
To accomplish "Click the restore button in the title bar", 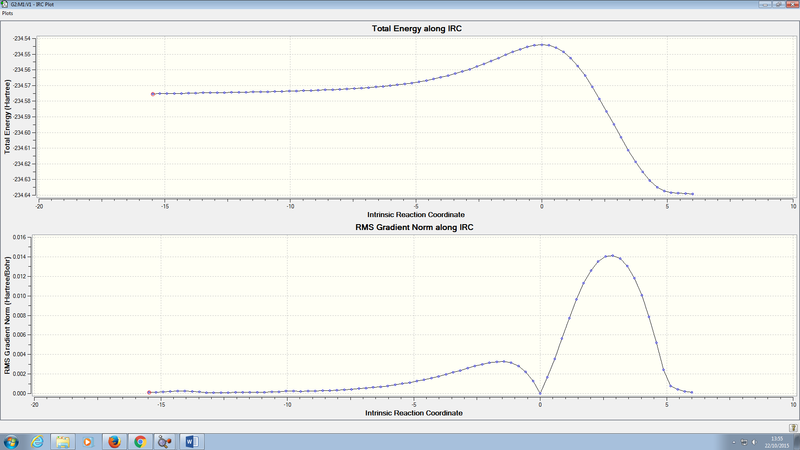I will tap(779, 4).
